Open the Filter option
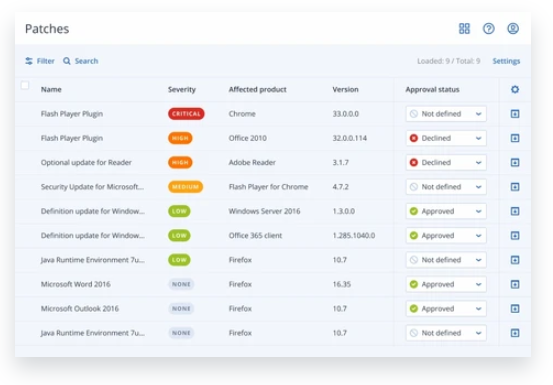553x385 pixels. 40,61
